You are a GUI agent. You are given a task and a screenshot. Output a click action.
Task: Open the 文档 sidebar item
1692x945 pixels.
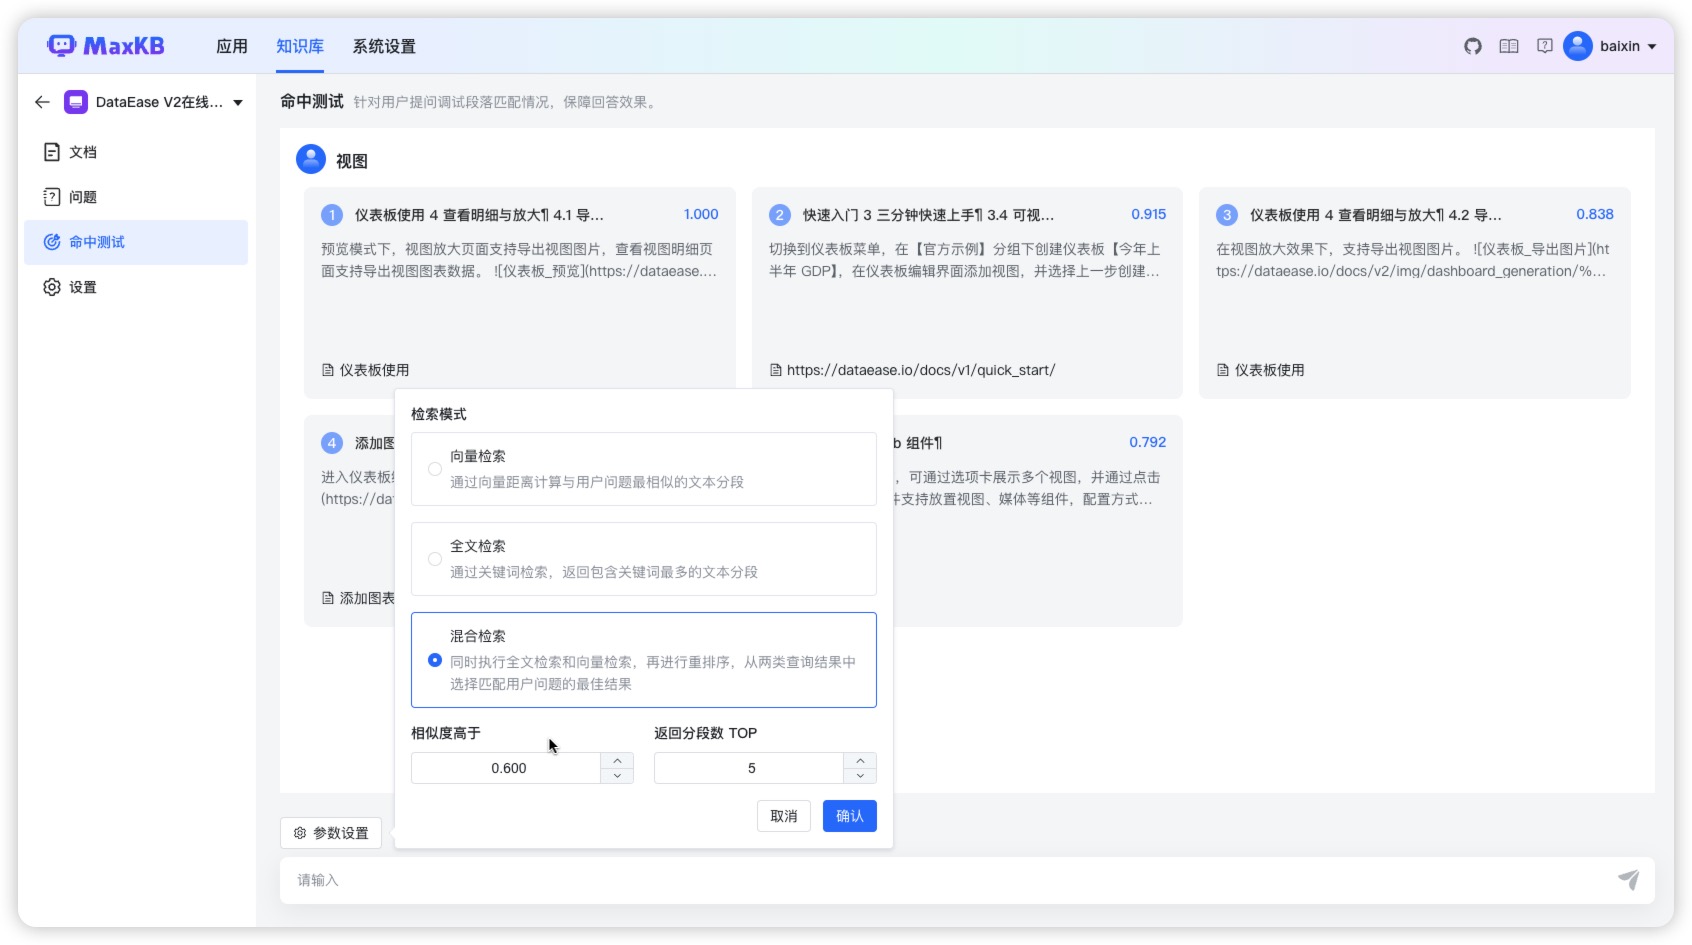coord(136,152)
